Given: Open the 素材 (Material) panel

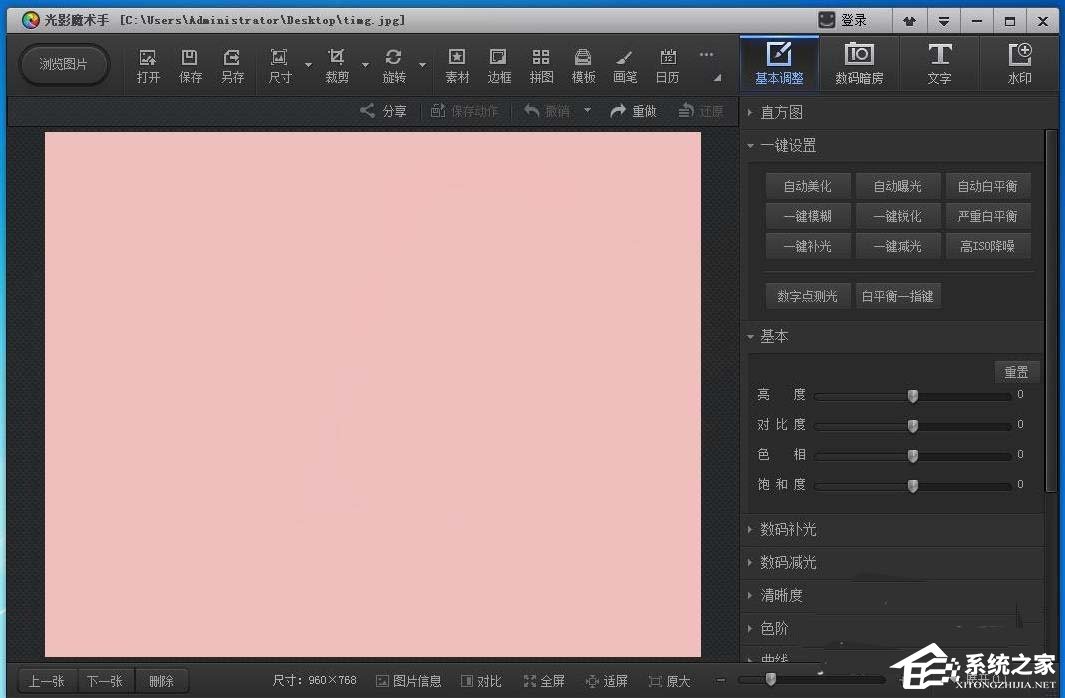Looking at the screenshot, I should click(456, 64).
